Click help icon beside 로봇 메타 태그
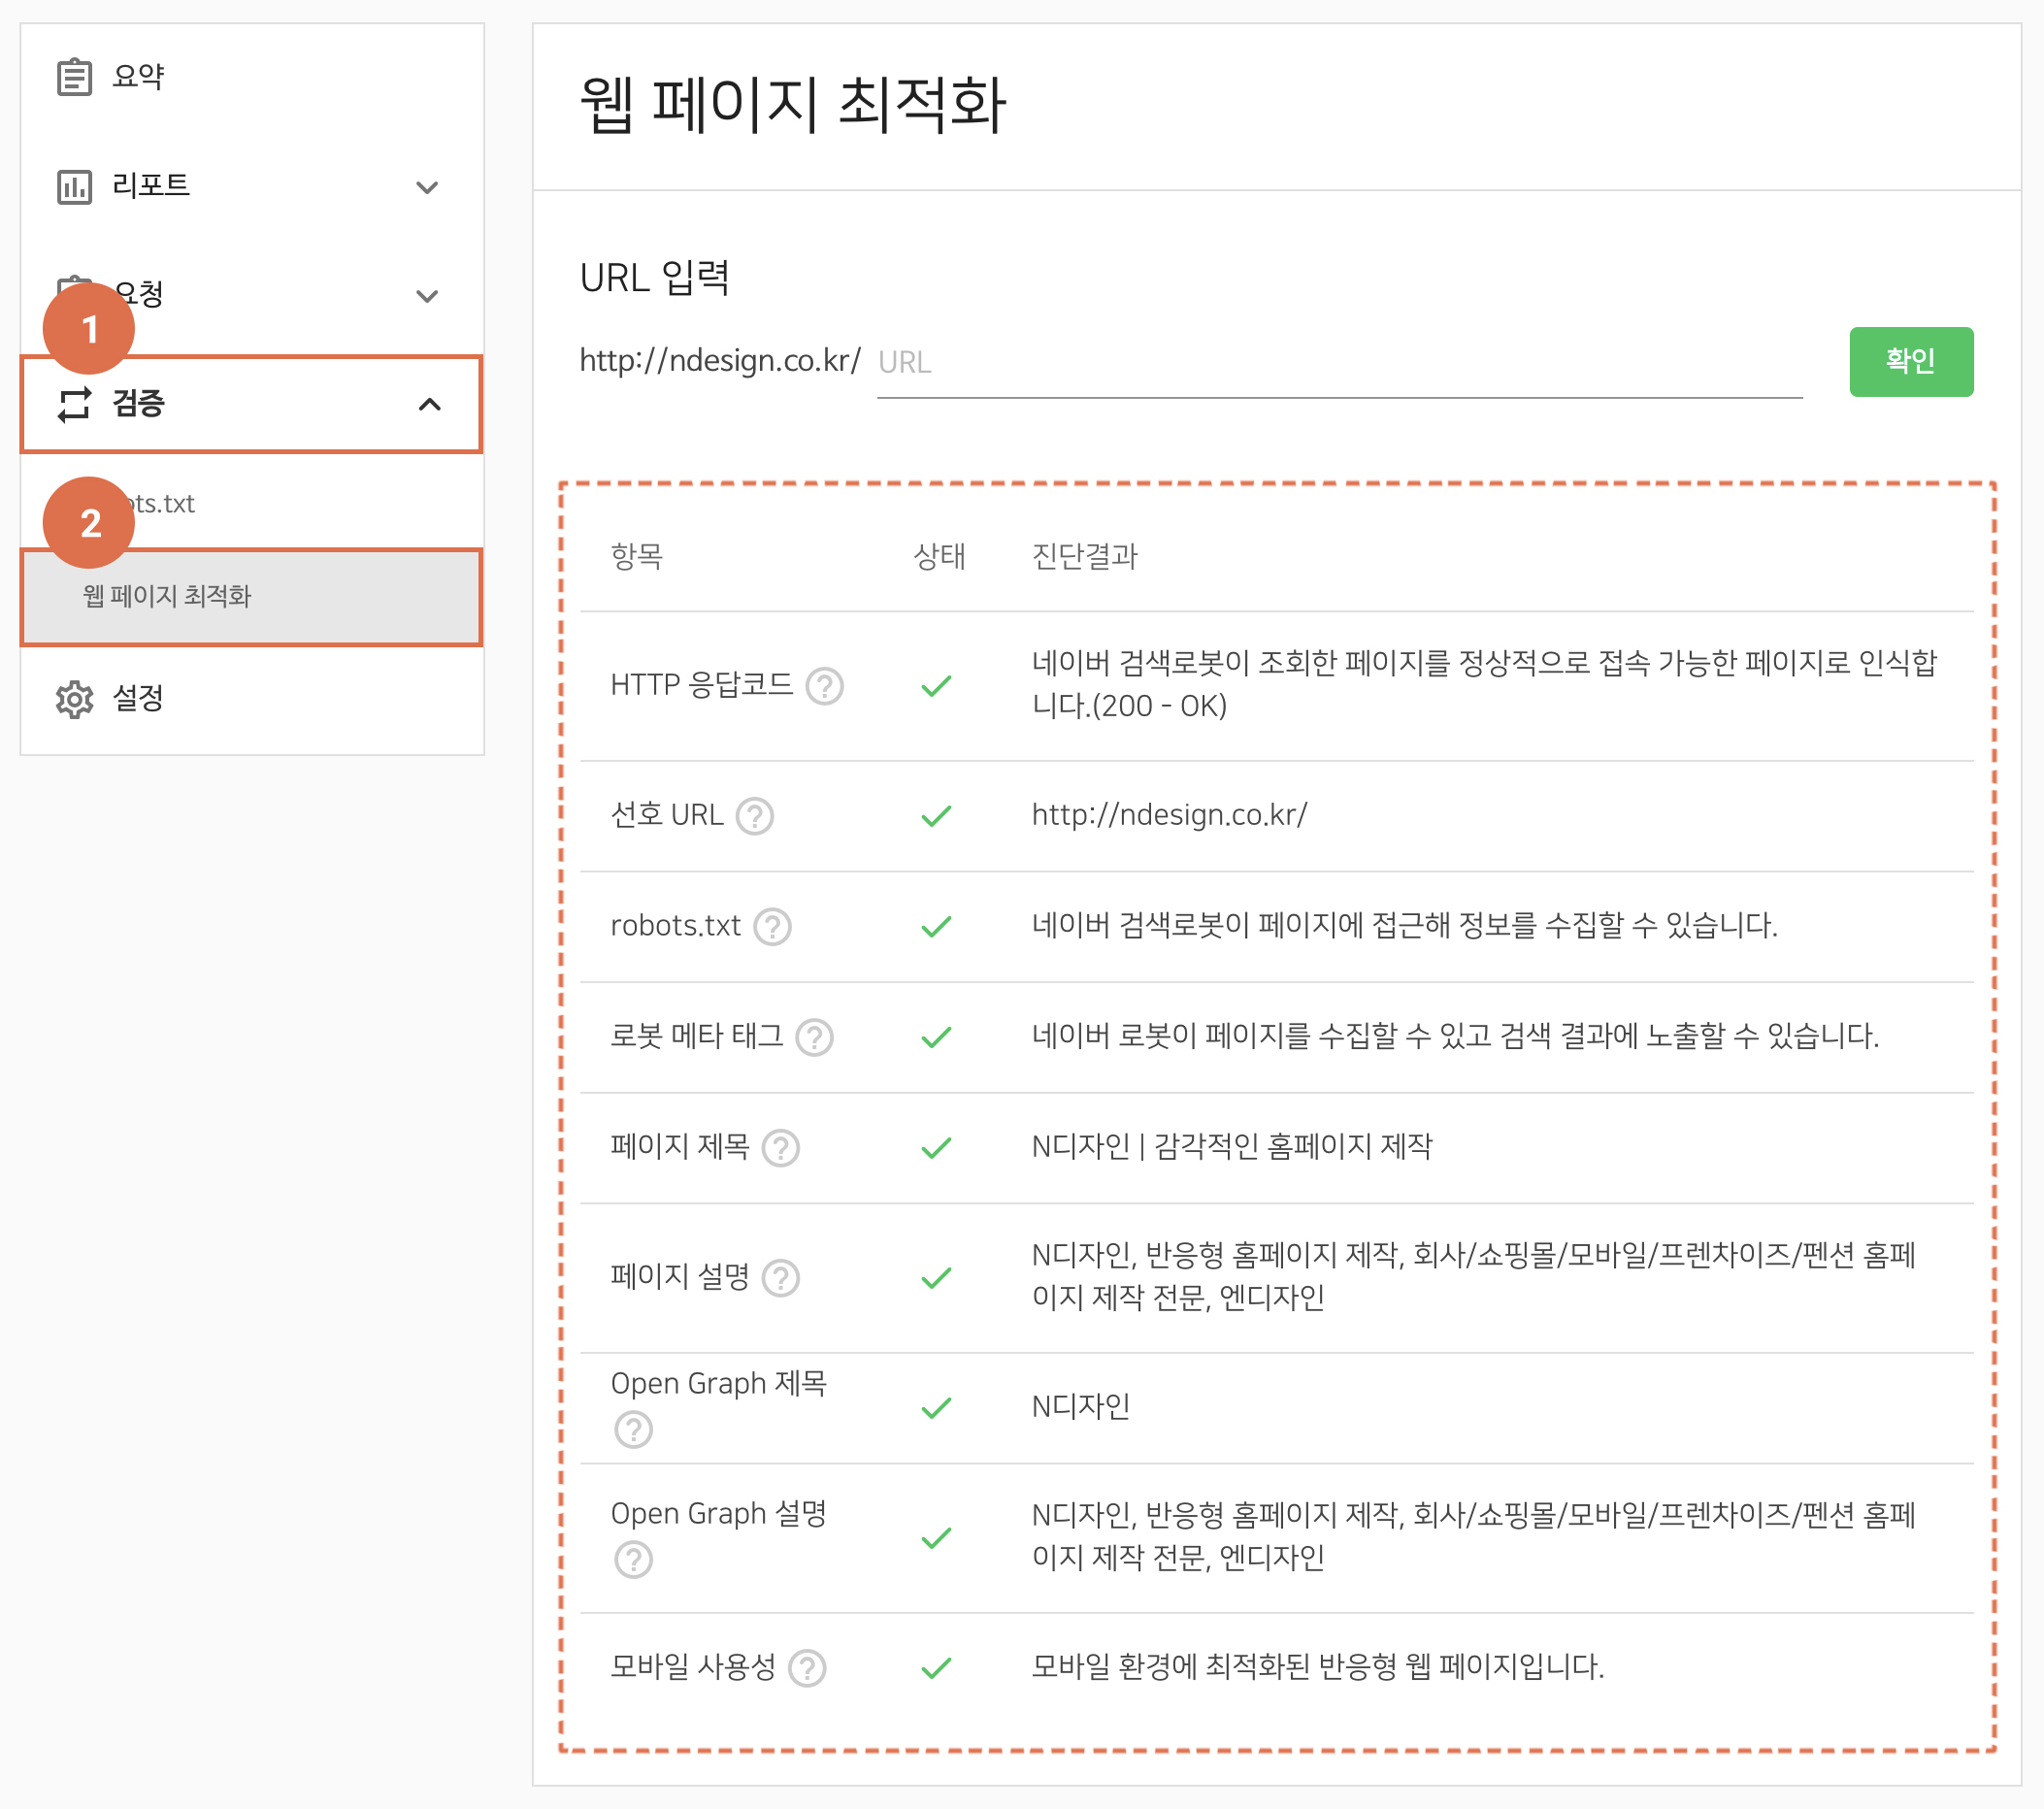The width and height of the screenshot is (2044, 1809). 814,1037
